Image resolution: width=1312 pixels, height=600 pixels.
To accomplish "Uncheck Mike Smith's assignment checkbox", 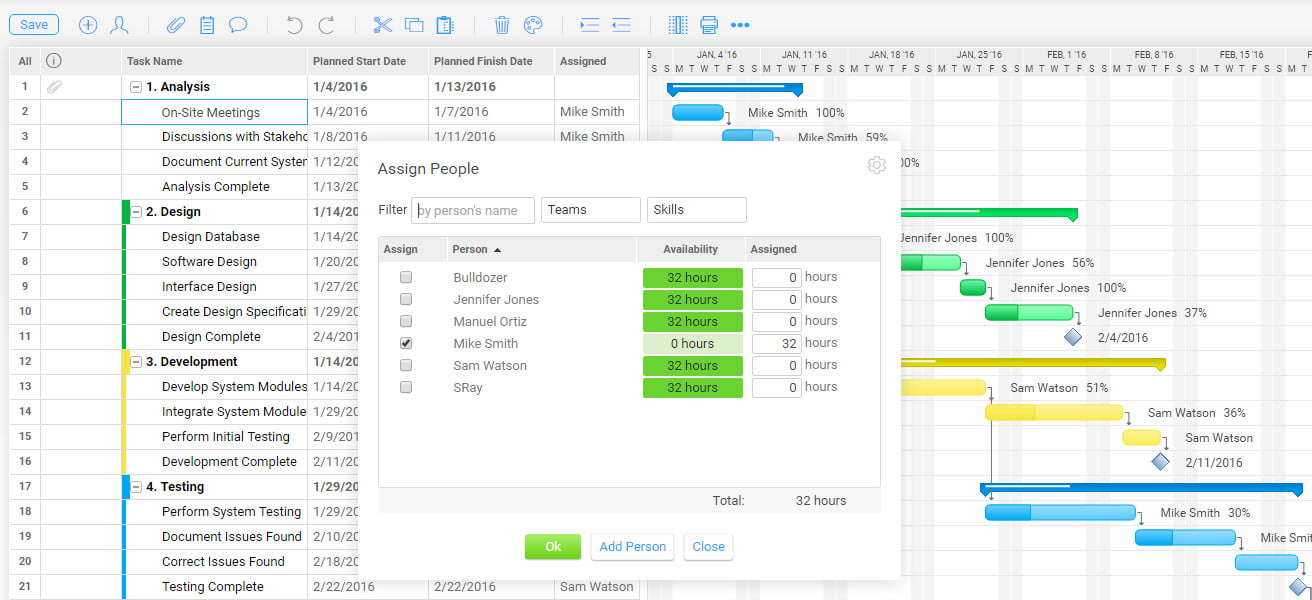I will (405, 343).
